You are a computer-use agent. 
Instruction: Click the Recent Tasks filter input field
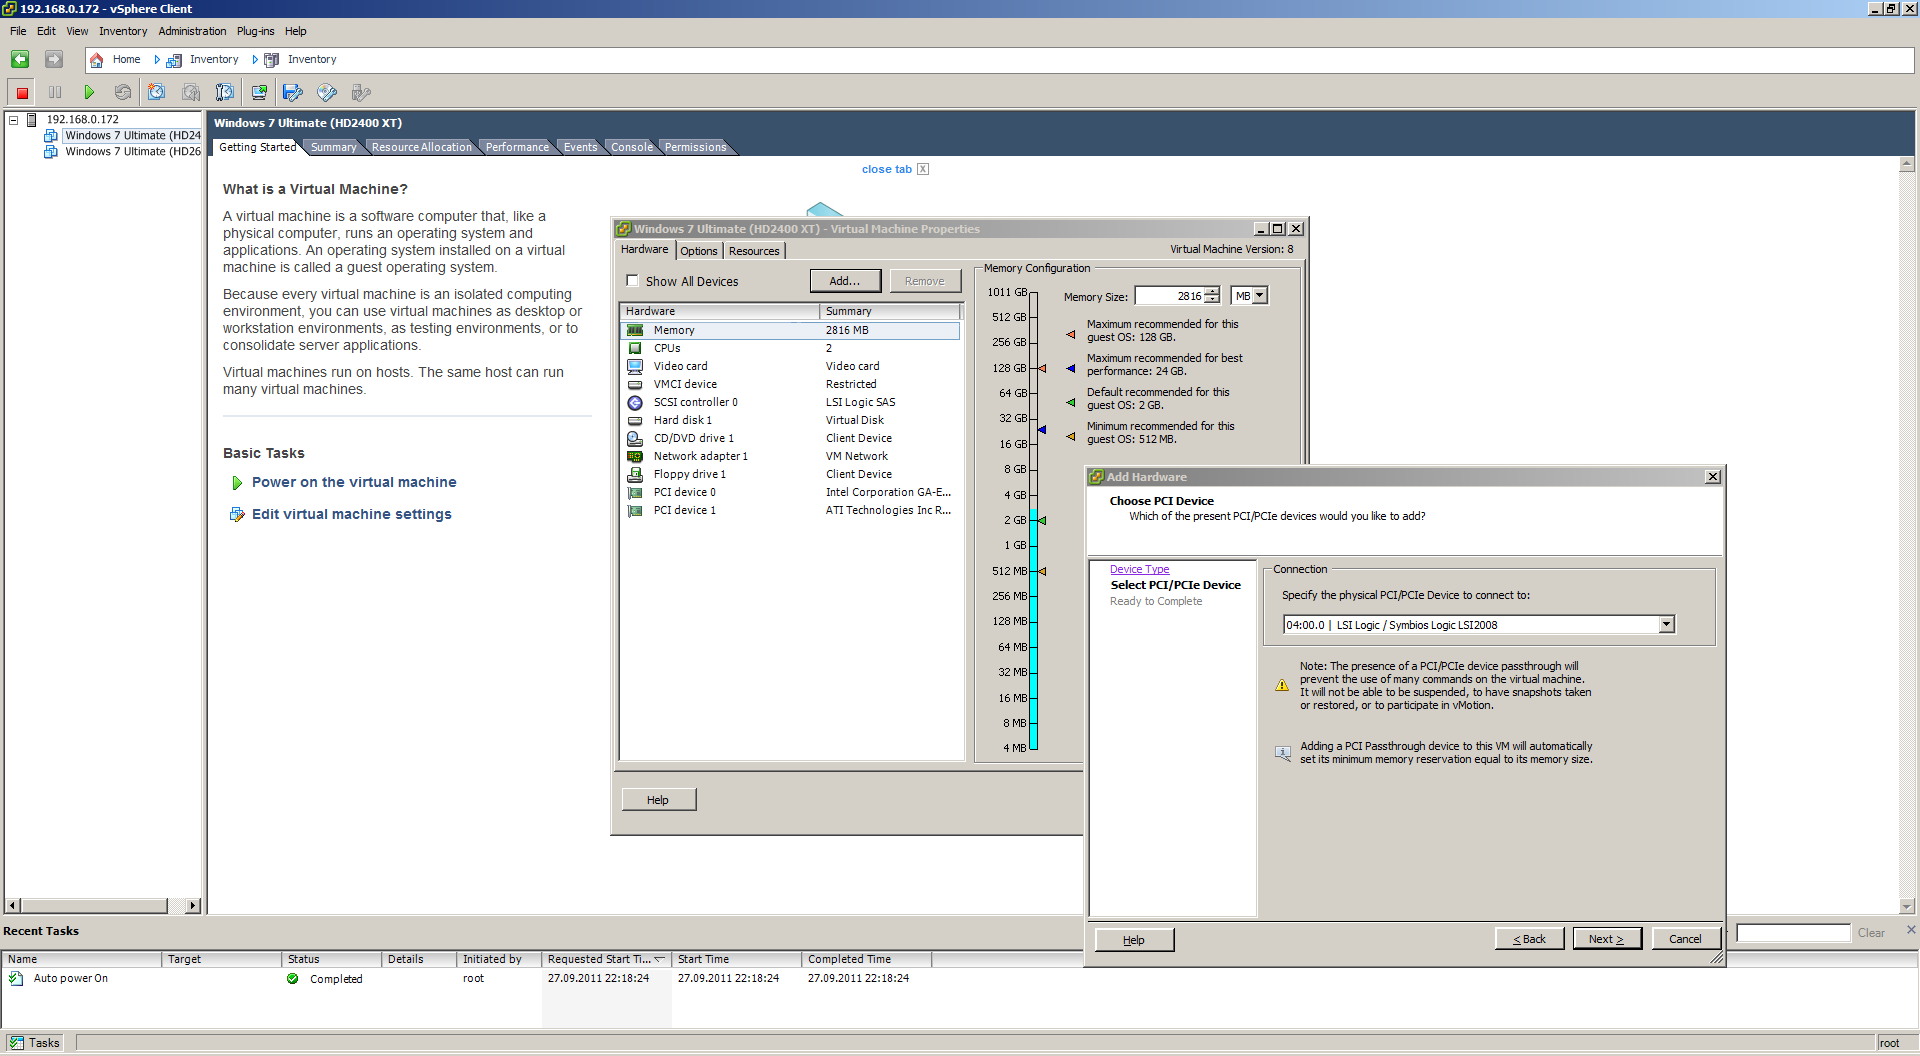pos(1794,933)
